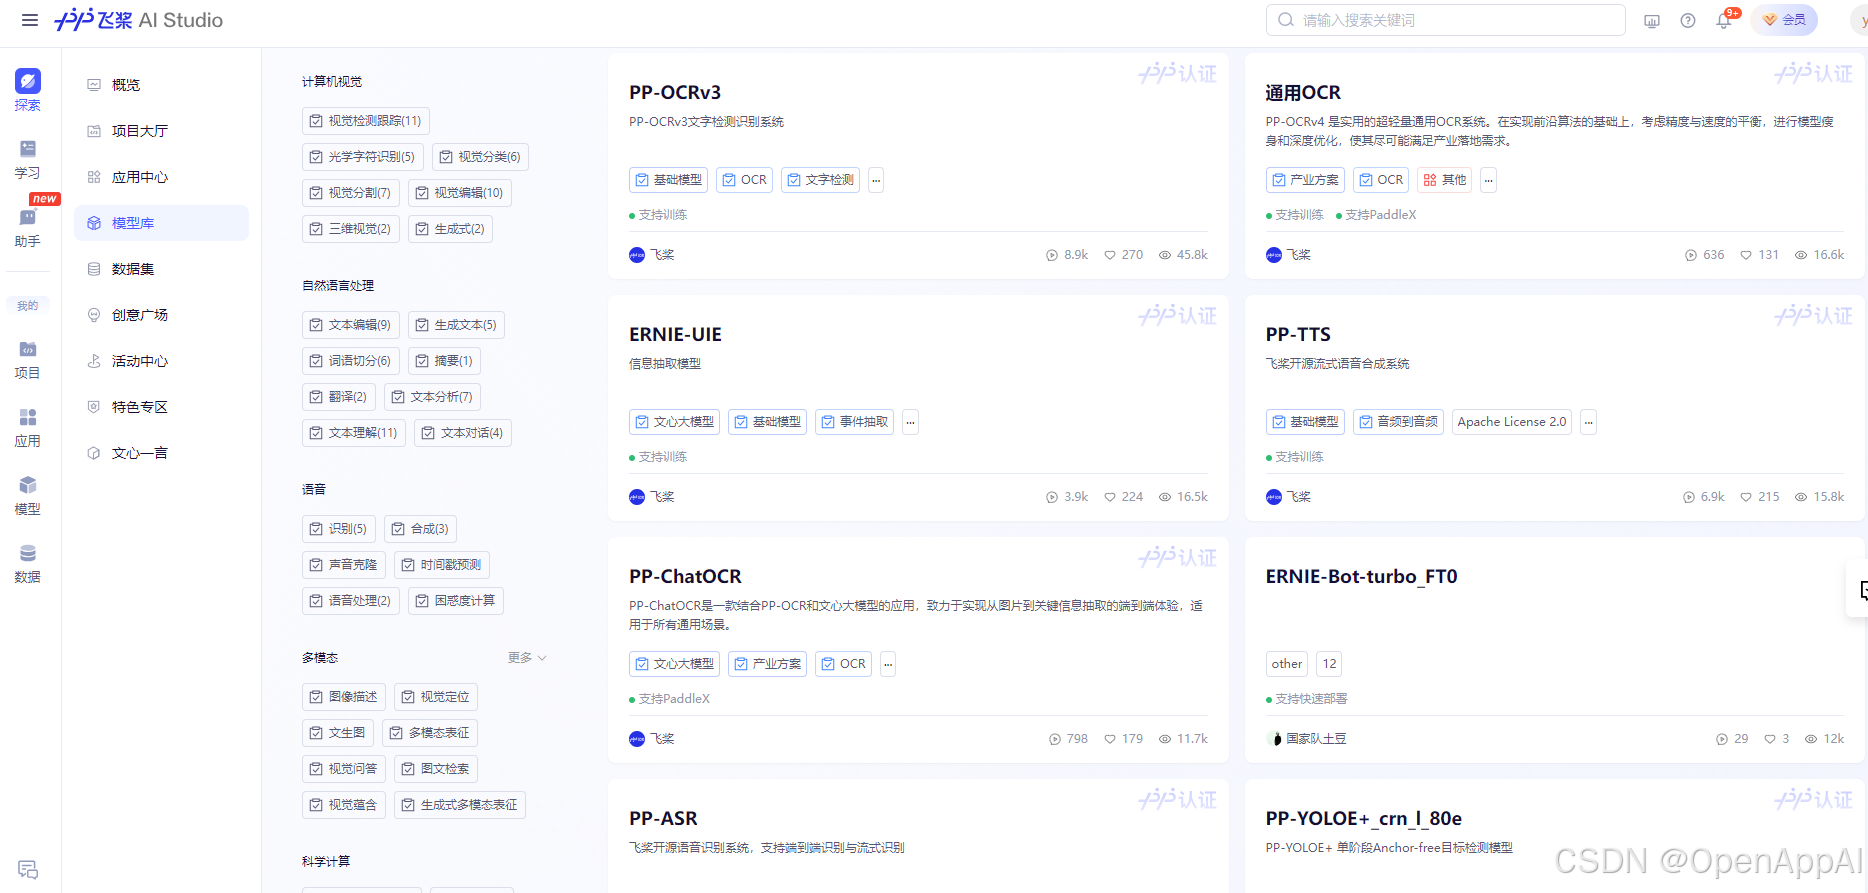Toggle 视觉检测跟踪(11) filter checkbox
This screenshot has height=893, width=1868.
click(366, 121)
